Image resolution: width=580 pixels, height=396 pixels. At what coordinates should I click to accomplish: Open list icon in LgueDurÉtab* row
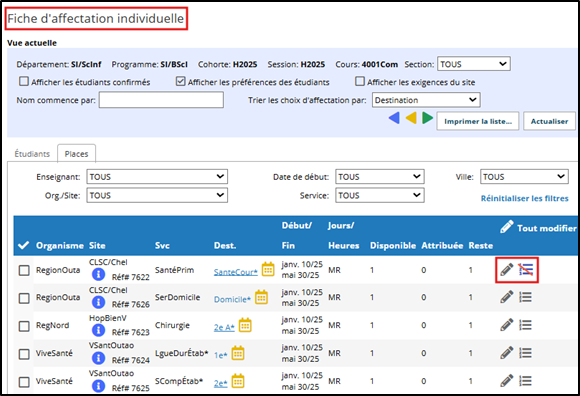(x=525, y=353)
